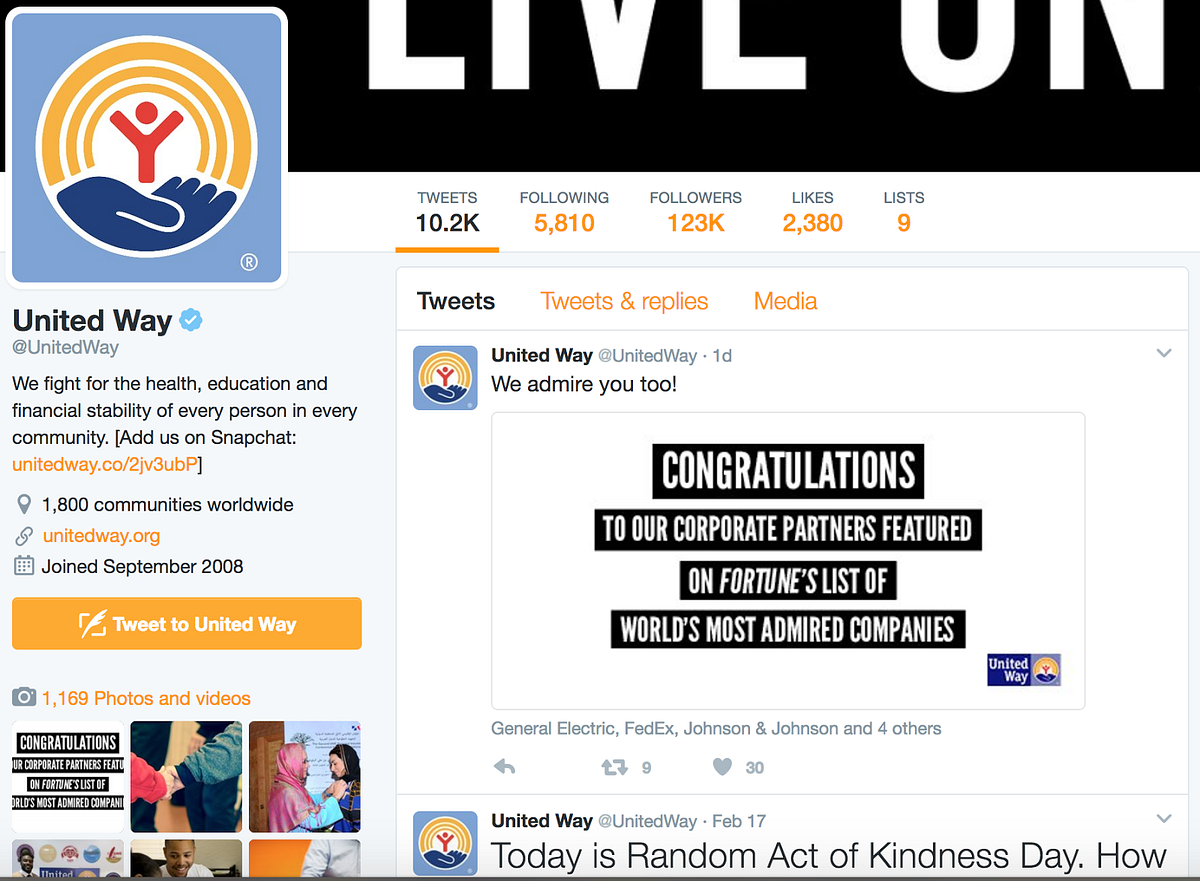Click the camera icon next to Photos and videos
1200x881 pixels.
coord(24,697)
